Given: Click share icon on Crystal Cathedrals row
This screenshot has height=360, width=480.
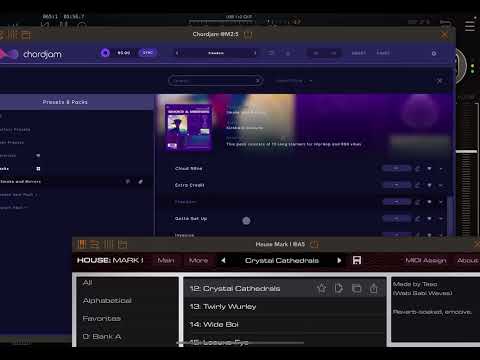Looking at the screenshot, I should 374,288.
